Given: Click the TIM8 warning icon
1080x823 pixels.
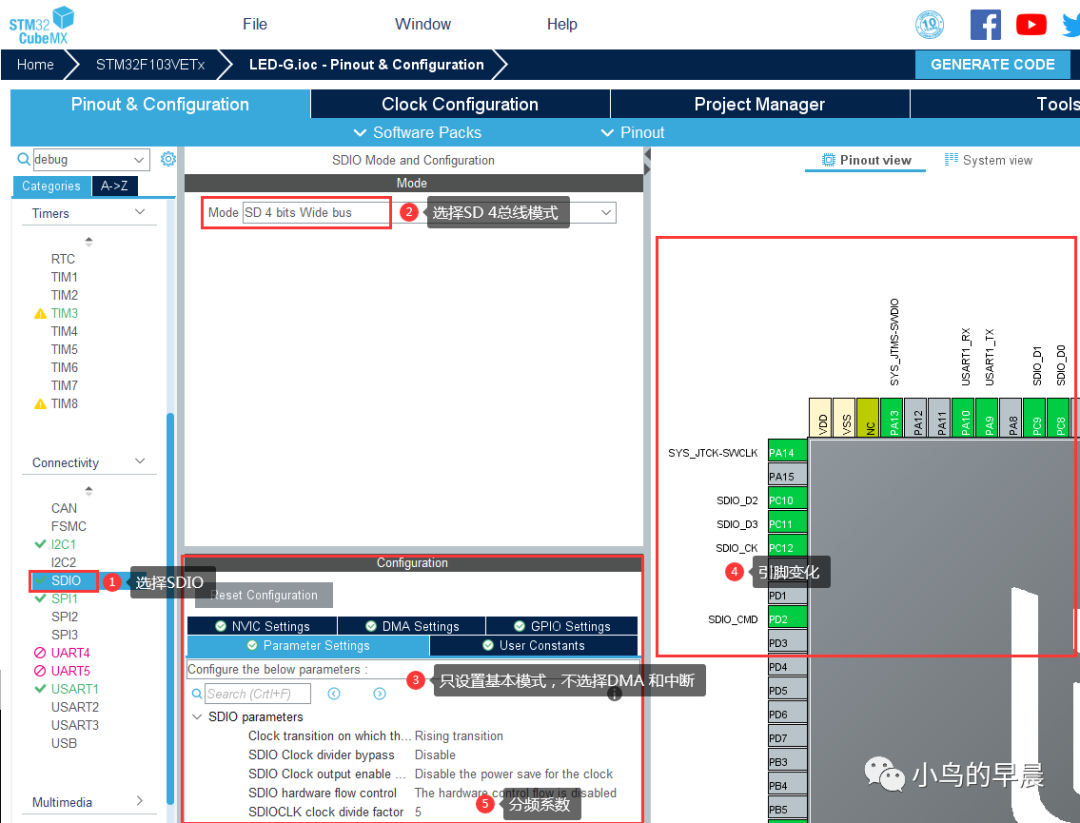Looking at the screenshot, I should (x=40, y=404).
